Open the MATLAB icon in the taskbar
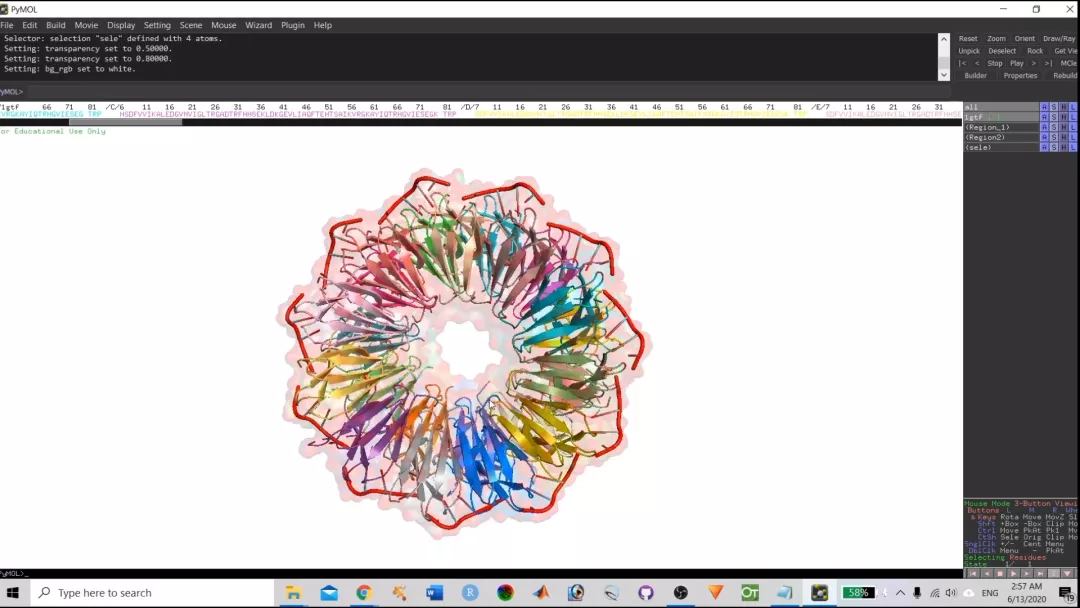The height and width of the screenshot is (608, 1080). [x=541, y=593]
